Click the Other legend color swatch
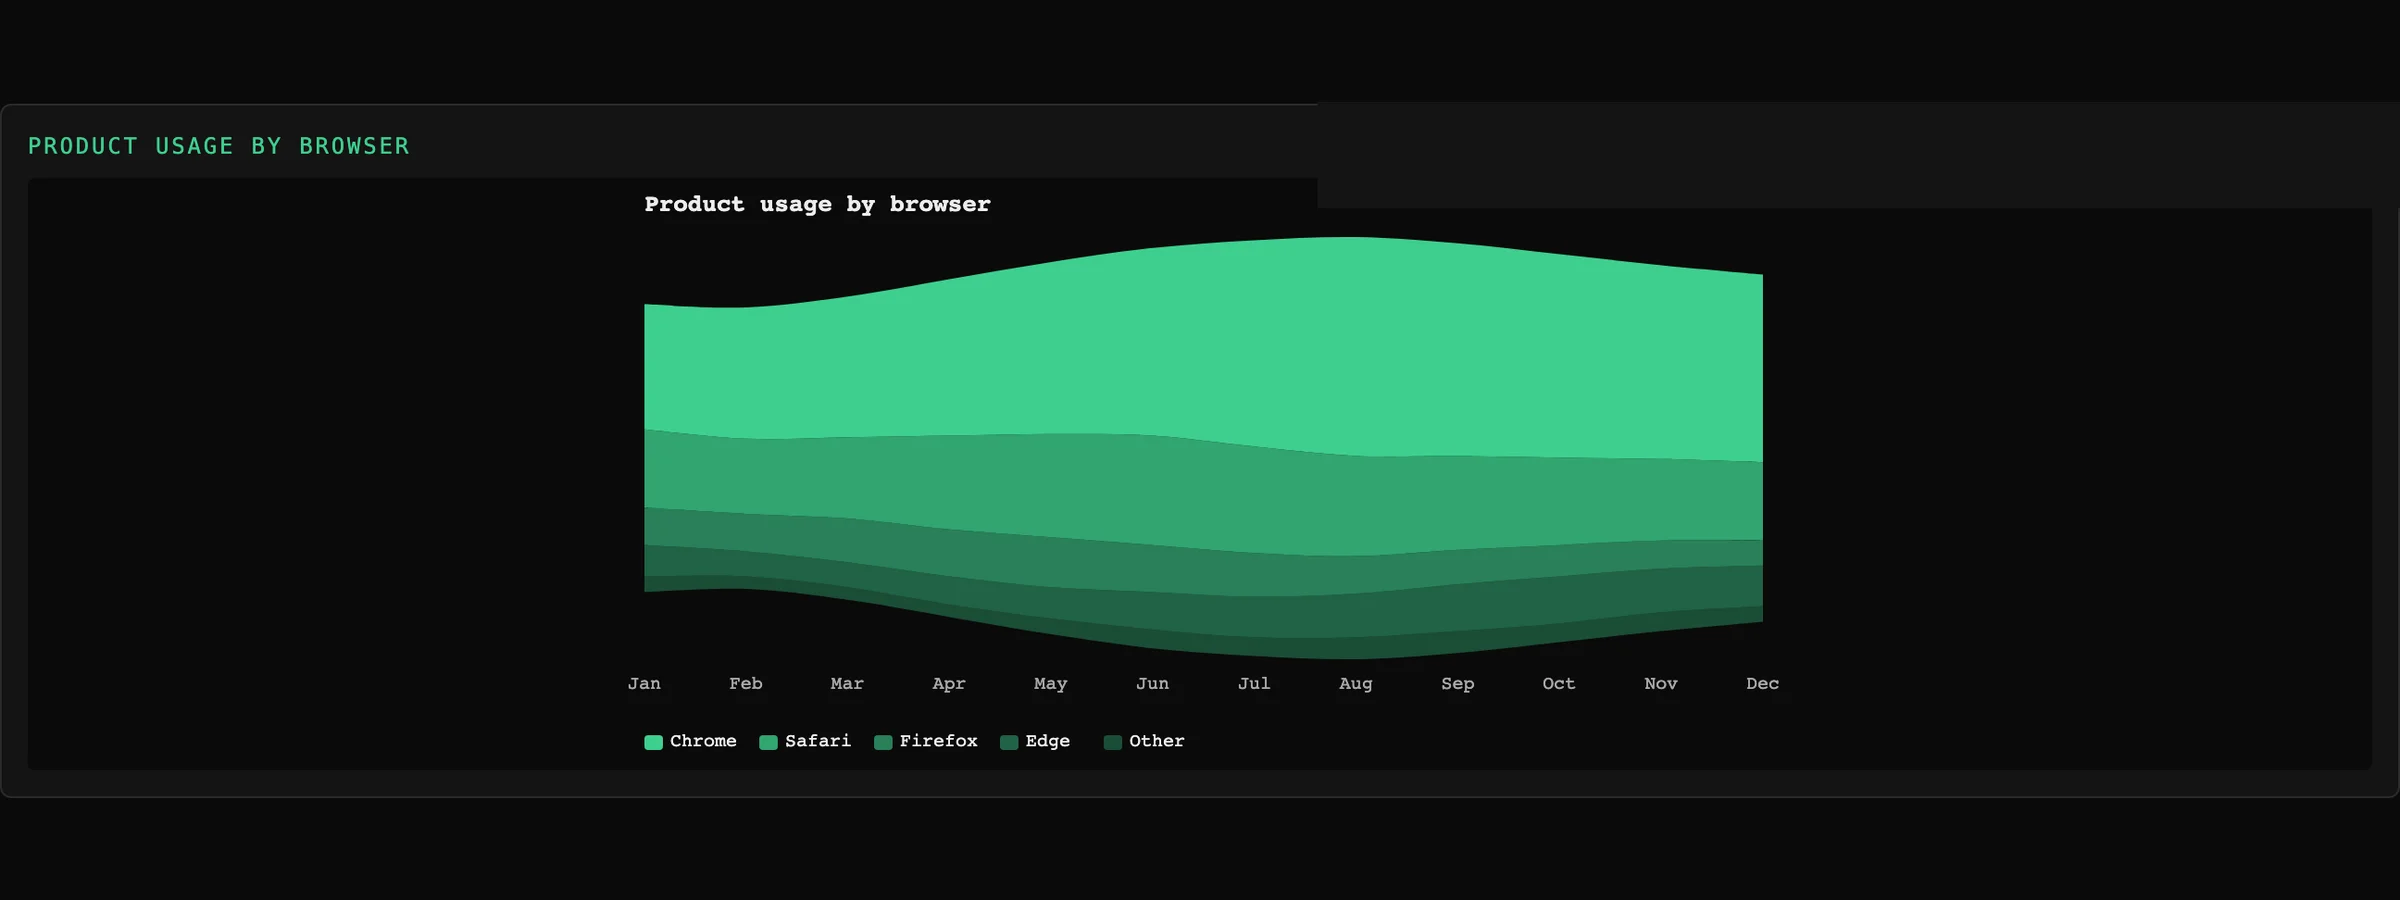 coord(1112,742)
